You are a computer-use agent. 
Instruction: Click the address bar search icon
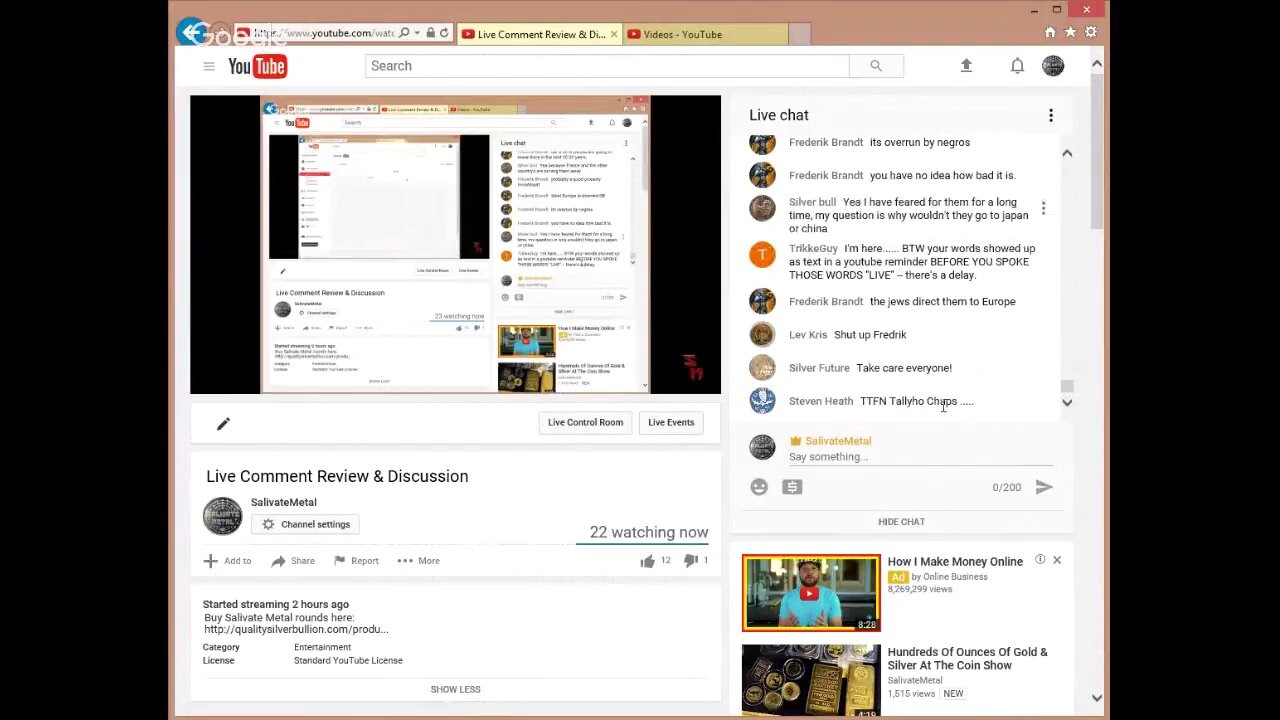tap(404, 33)
